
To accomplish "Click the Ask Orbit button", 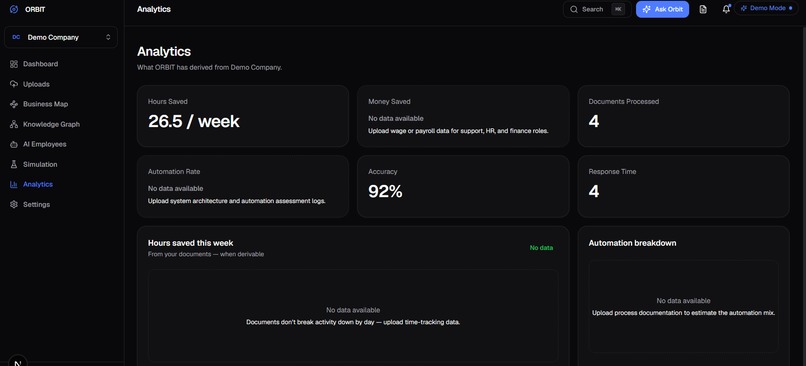I will [x=662, y=9].
